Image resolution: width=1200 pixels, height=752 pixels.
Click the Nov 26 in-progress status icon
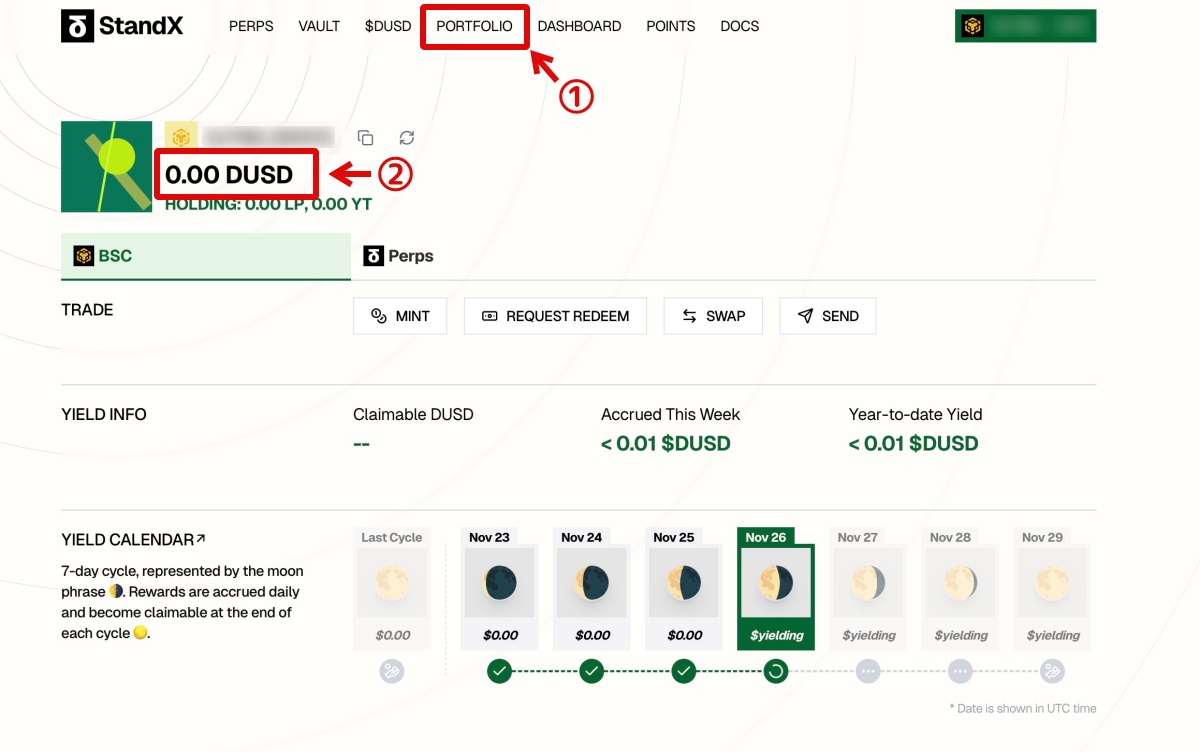[776, 672]
